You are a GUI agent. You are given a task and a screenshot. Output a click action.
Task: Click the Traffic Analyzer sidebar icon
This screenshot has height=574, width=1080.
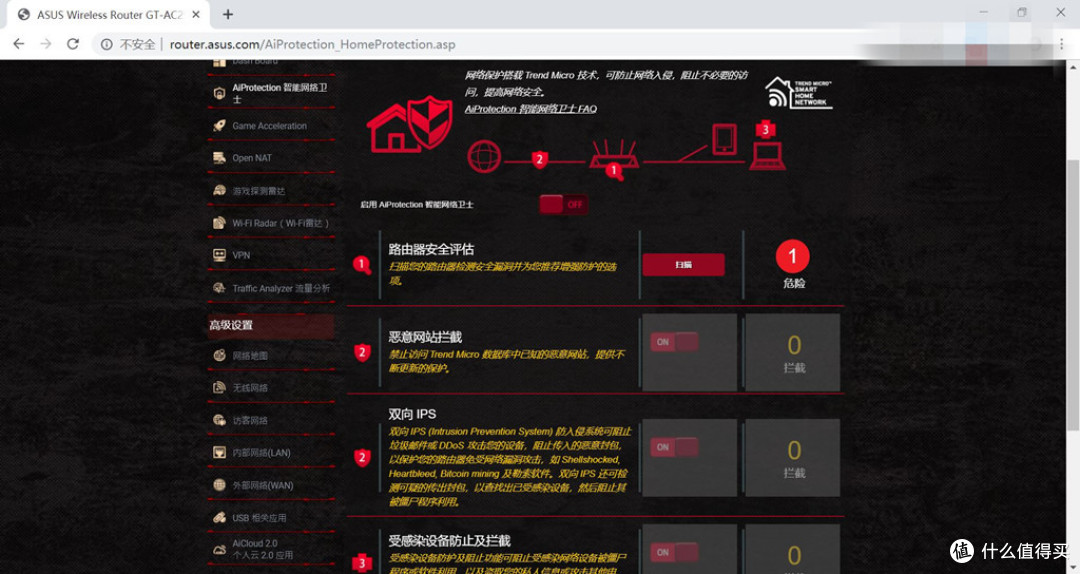pyautogui.click(x=219, y=288)
